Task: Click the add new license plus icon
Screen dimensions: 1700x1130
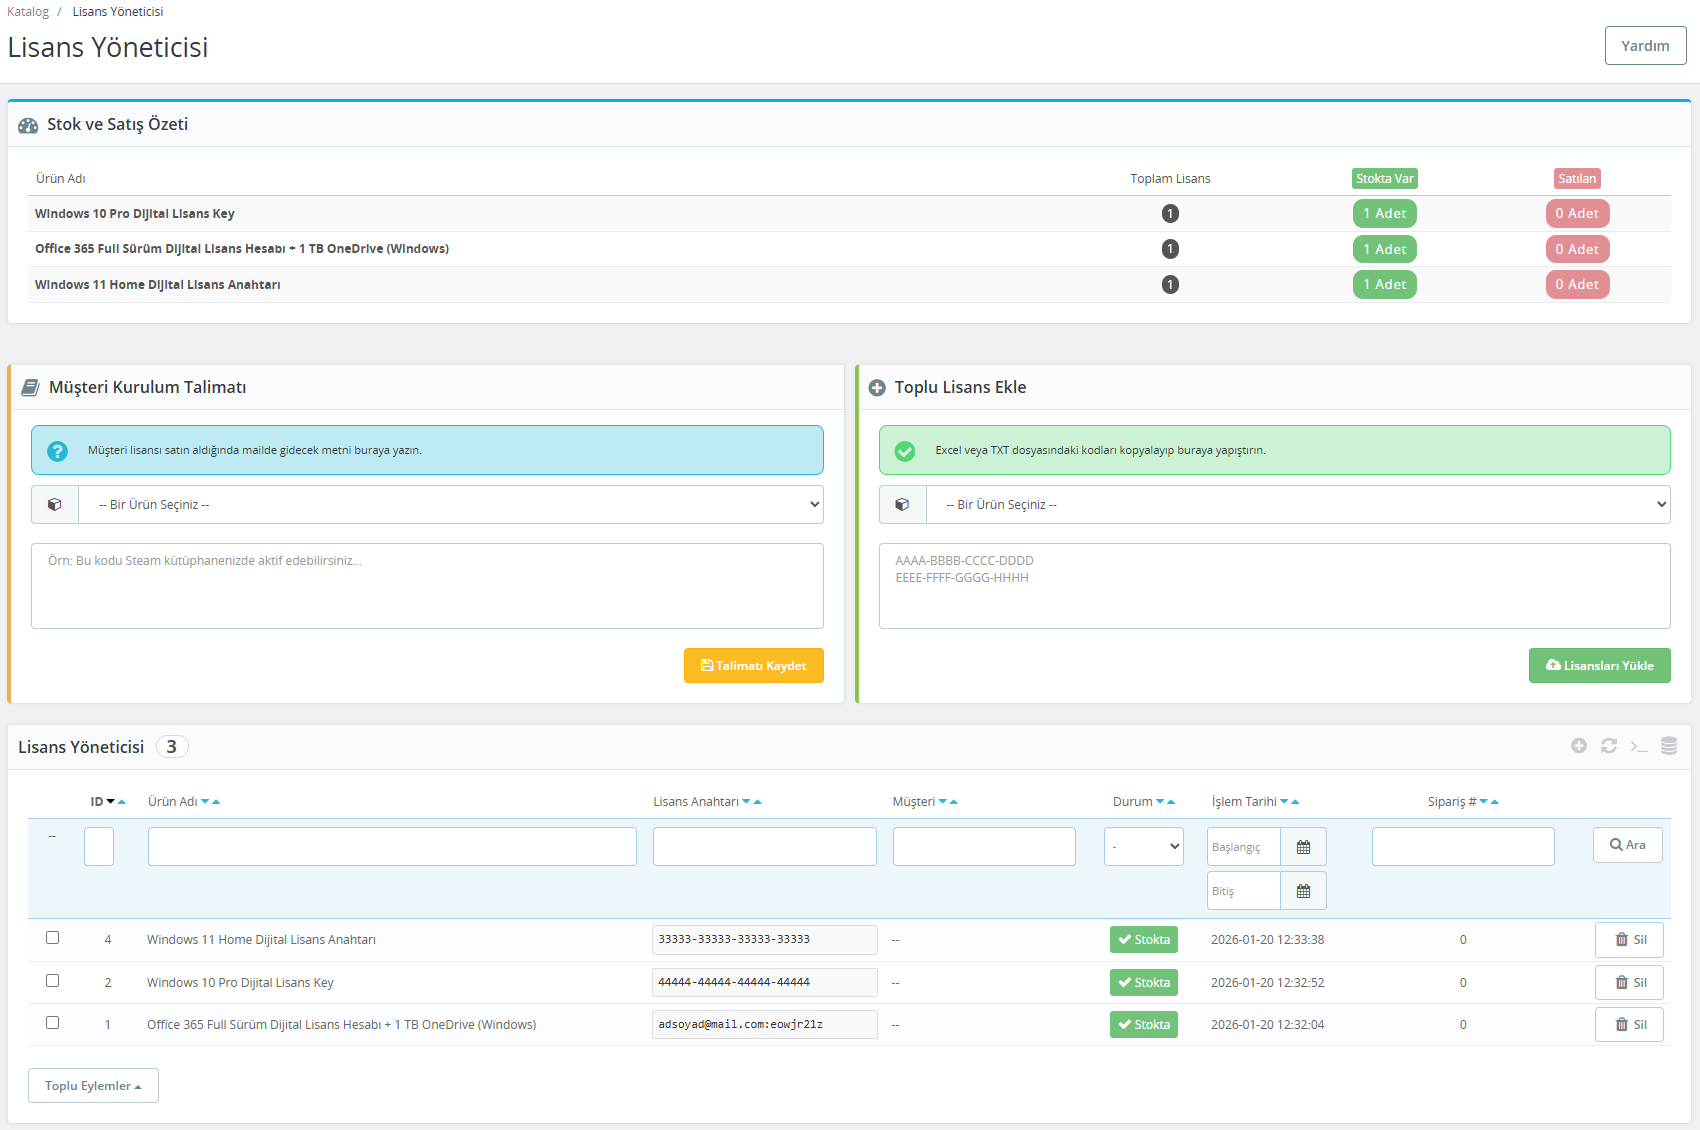Action: (1579, 746)
